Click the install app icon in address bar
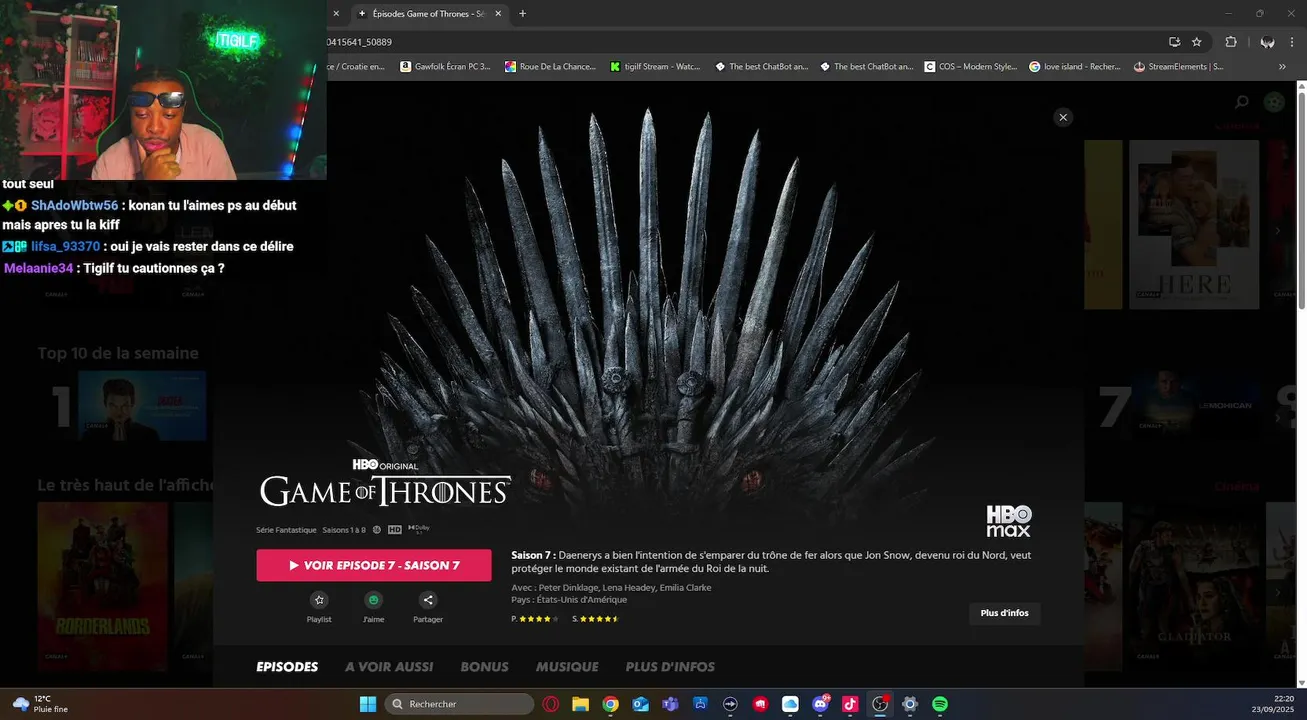This screenshot has width=1307, height=720. click(x=1174, y=42)
